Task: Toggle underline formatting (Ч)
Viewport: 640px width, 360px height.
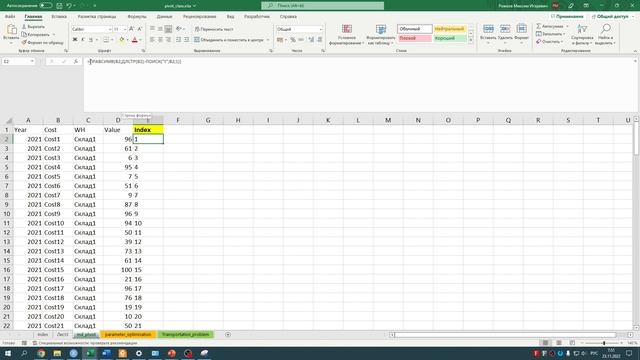Action: click(x=91, y=40)
